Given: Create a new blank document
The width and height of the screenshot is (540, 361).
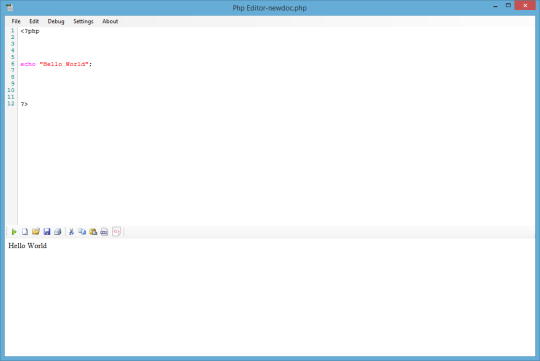Looking at the screenshot, I should pos(25,232).
